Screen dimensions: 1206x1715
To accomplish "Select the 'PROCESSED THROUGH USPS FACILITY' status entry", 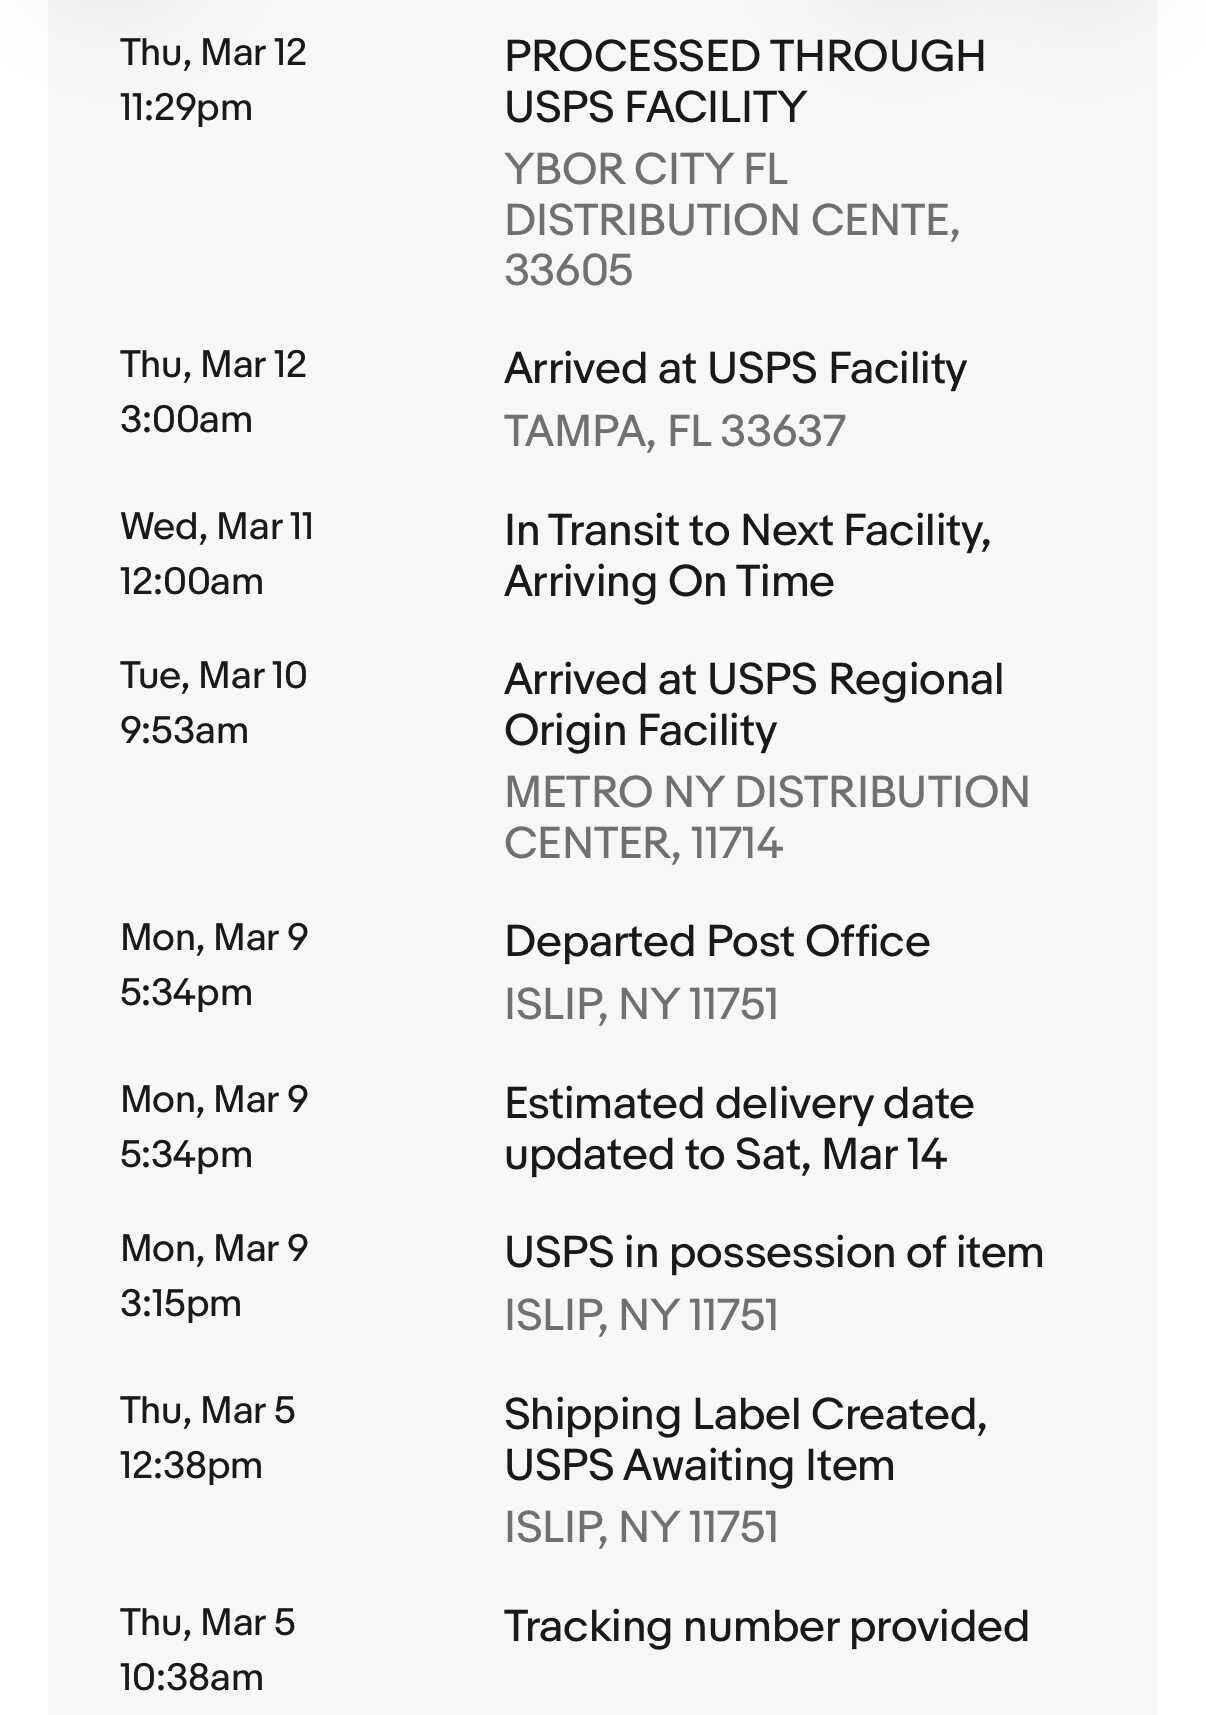I will tap(745, 81).
